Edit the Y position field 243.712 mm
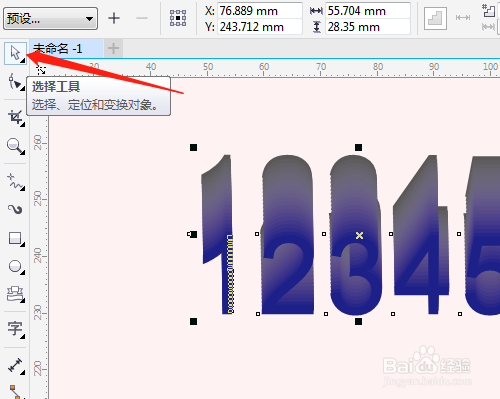This screenshot has width=500, height=399. (260, 27)
